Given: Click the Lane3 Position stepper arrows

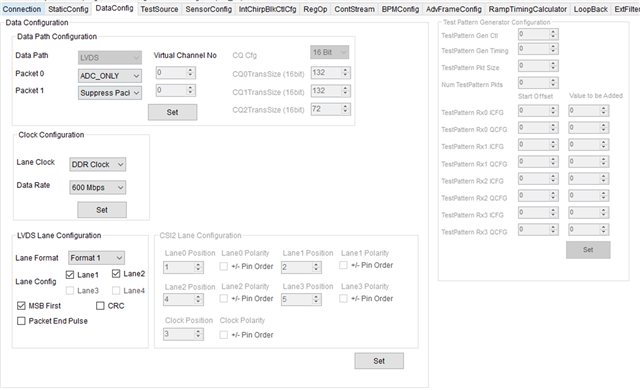Looking at the screenshot, I should (x=316, y=299).
